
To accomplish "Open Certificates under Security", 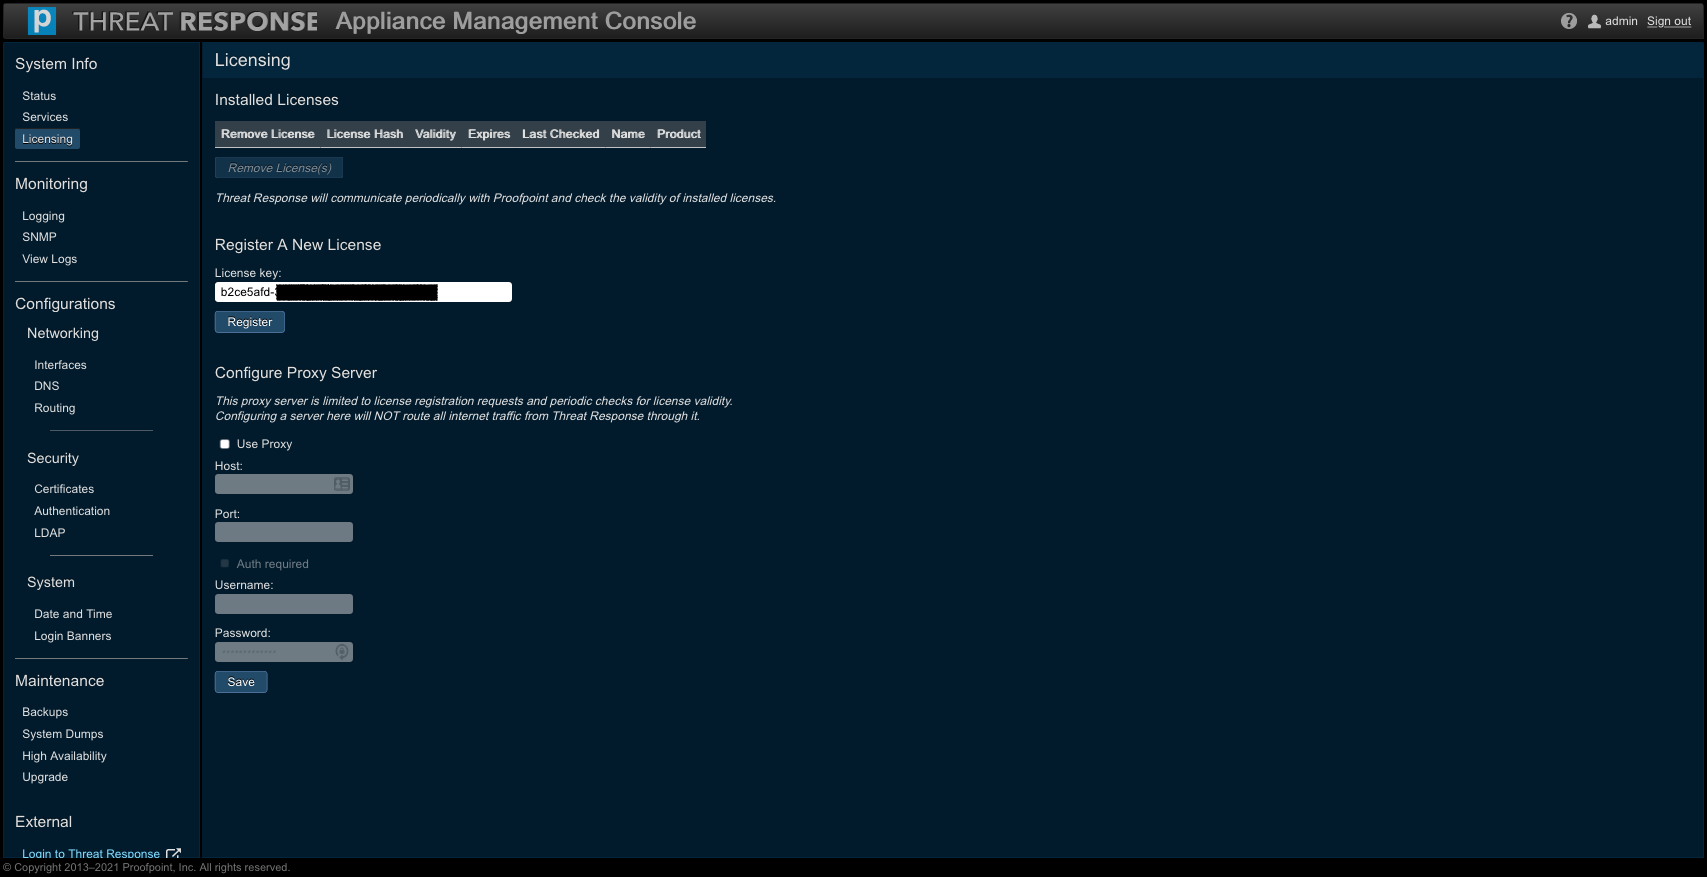I will click(64, 489).
